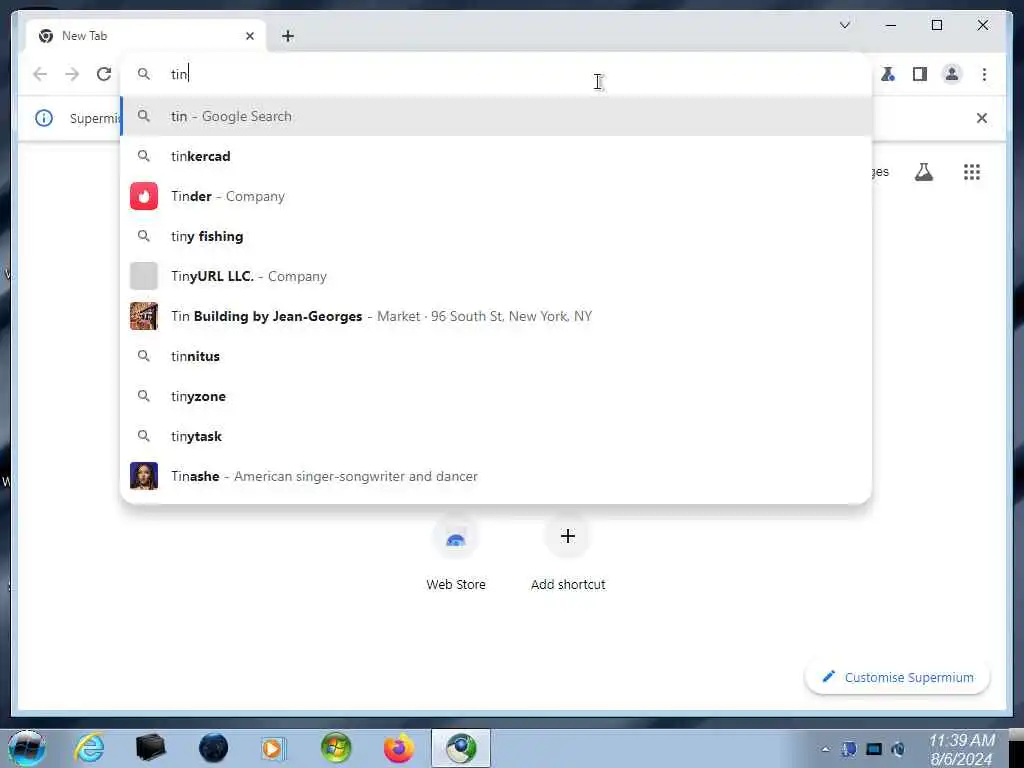1024x768 pixels.
Task: Pick the 'tiny fishing' suggestion
Action: point(496,236)
